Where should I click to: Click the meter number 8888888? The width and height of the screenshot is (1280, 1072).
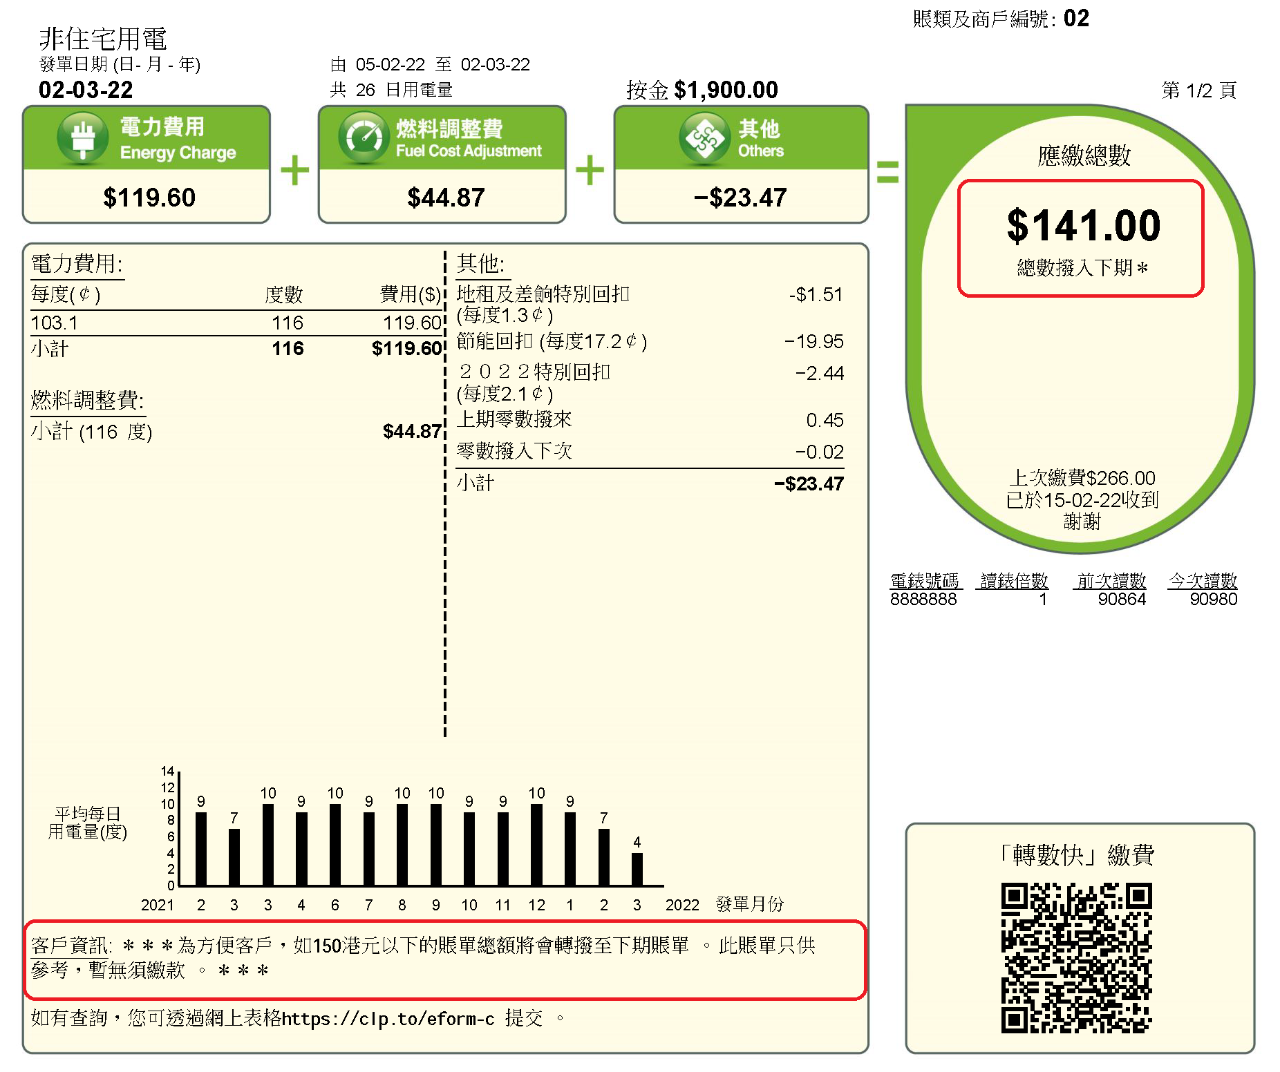coord(923,599)
